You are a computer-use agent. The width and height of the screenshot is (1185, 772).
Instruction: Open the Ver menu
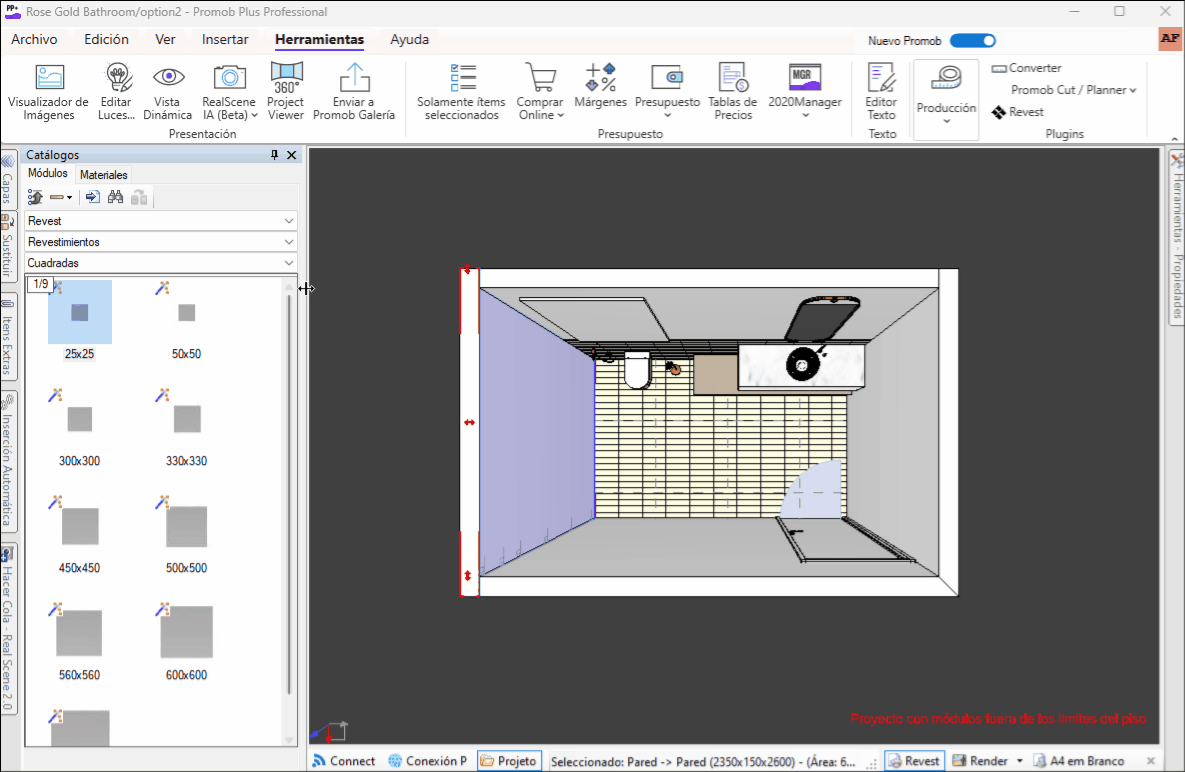(x=165, y=39)
